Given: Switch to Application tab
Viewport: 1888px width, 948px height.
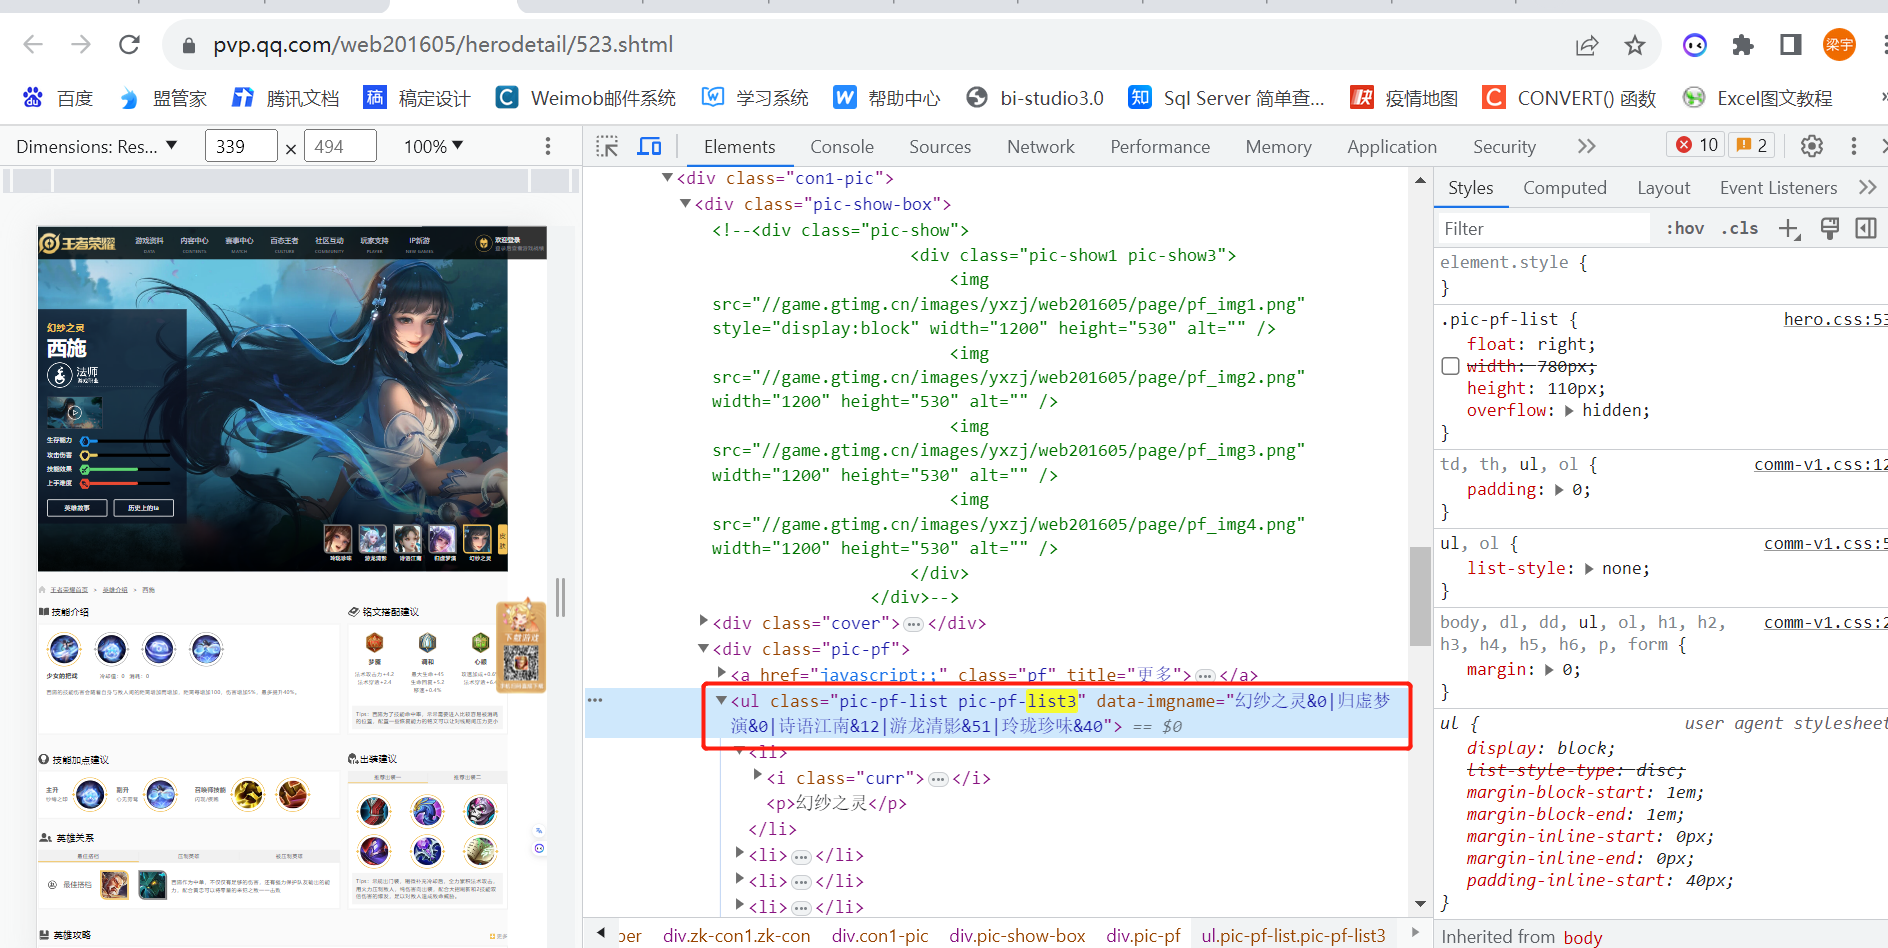Looking at the screenshot, I should point(1392,147).
